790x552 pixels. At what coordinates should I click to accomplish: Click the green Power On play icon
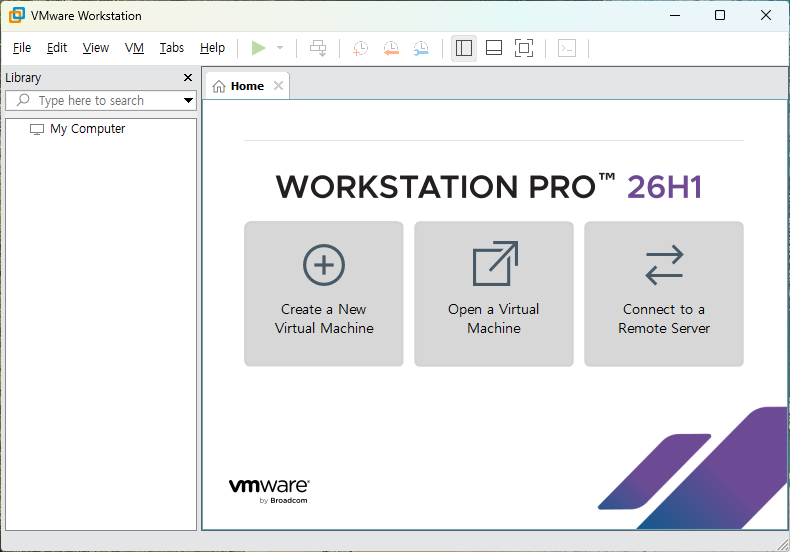258,48
